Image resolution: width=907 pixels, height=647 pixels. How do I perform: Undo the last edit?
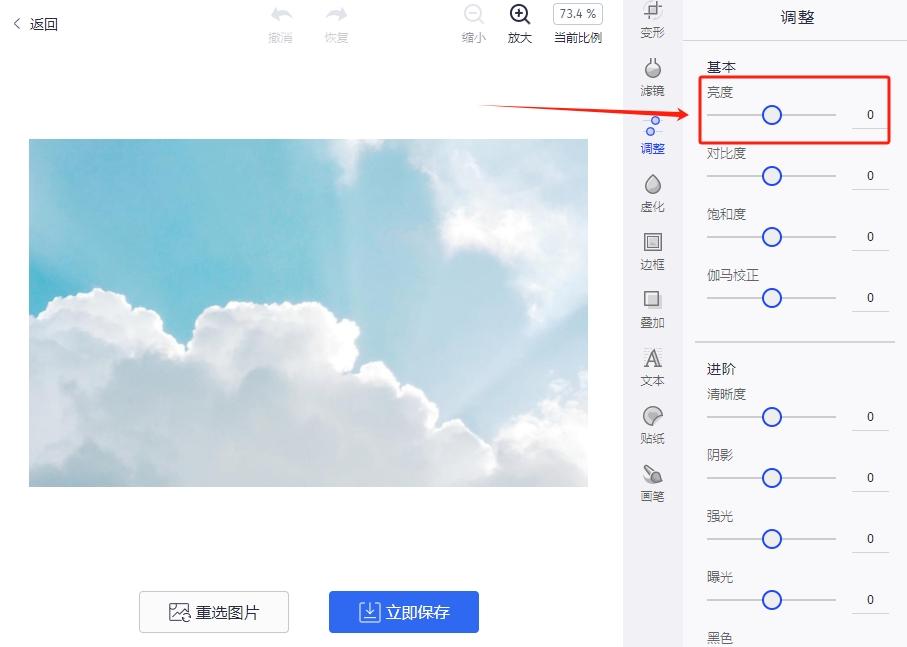point(281,22)
